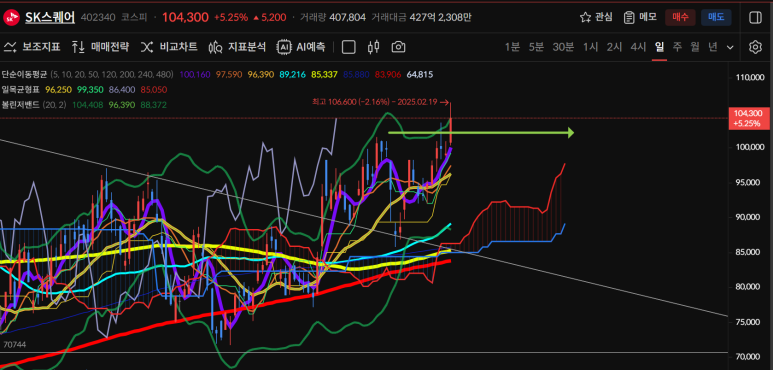Click the square chart layout icon
773x370 pixels.
tap(349, 47)
